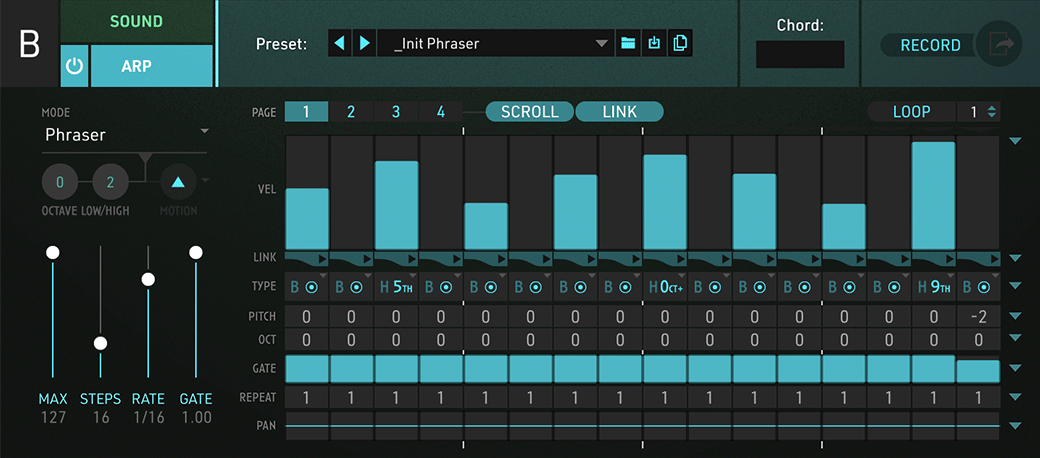This screenshot has height=458, width=1040.
Task: Expand the VEL row options arrow
Action: pyautogui.click(x=1015, y=142)
